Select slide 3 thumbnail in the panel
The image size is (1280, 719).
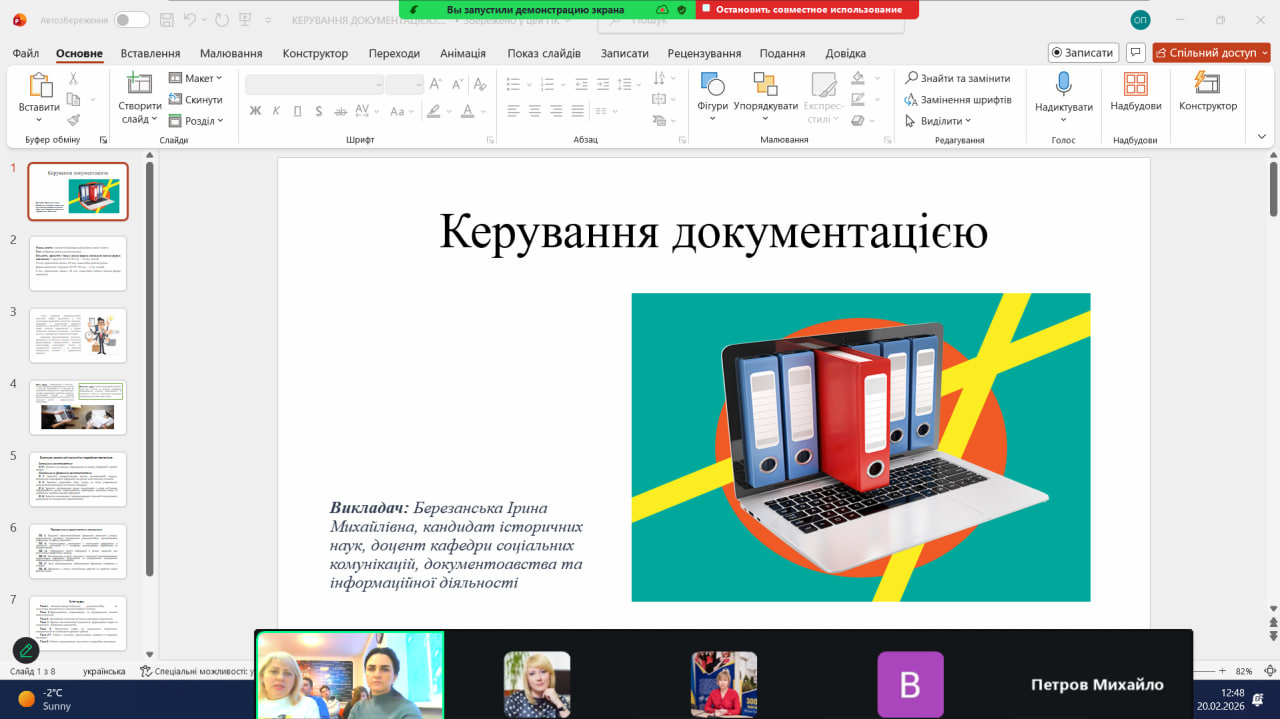(x=78, y=335)
